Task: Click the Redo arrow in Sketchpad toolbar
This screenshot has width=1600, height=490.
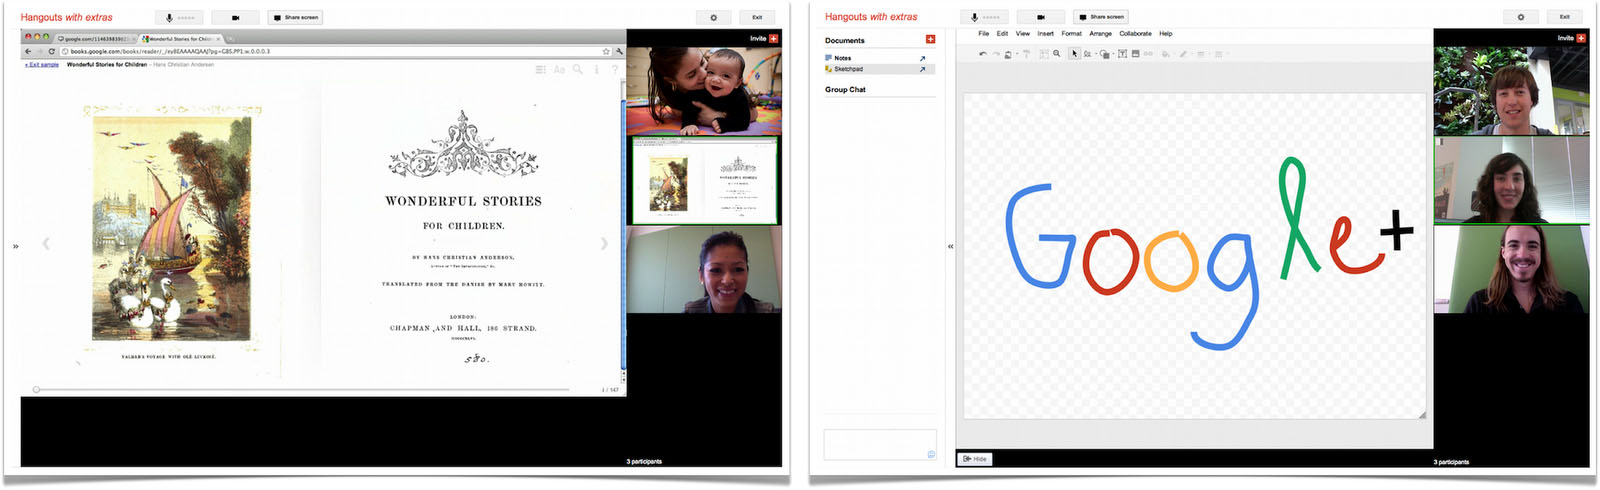Action: coord(996,54)
